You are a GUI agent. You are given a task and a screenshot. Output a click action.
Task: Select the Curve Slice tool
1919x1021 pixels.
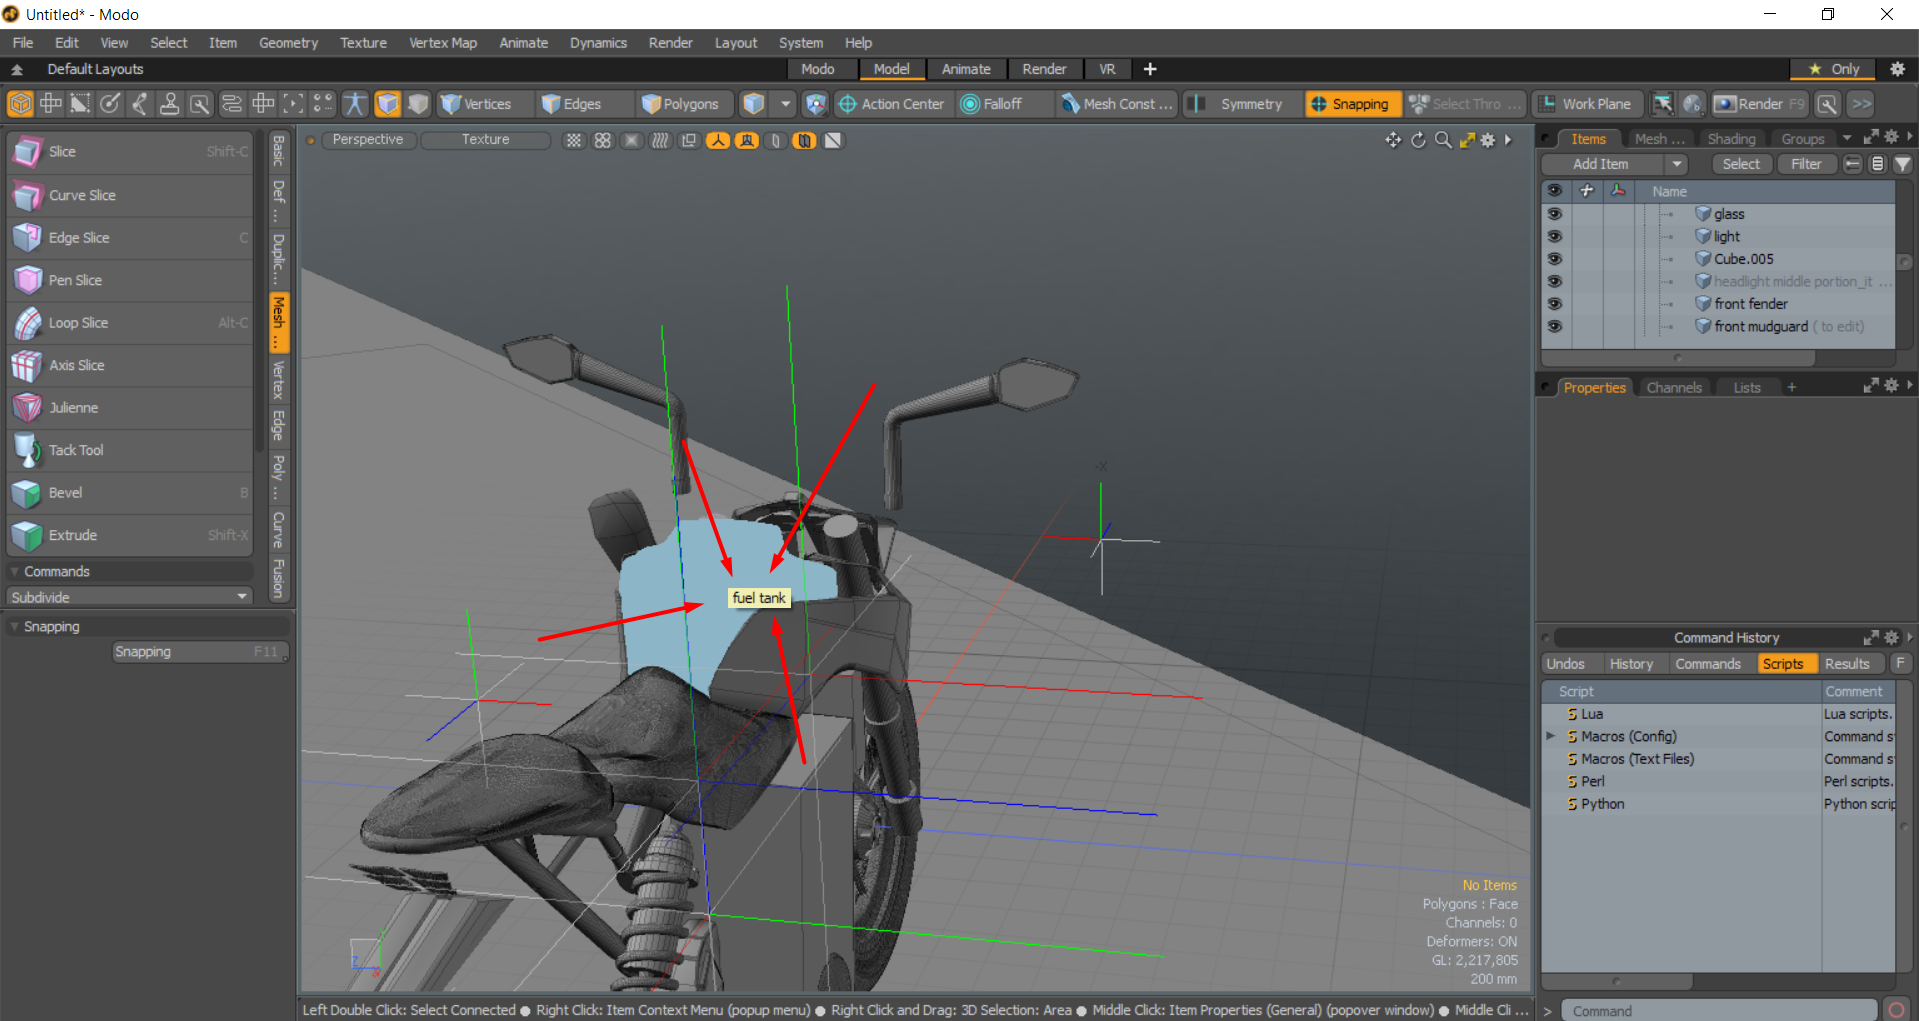click(x=130, y=195)
